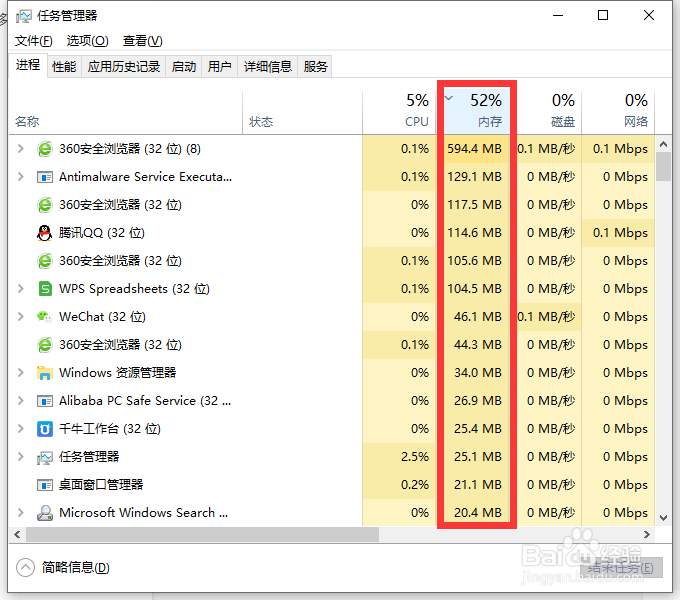The image size is (680, 600).
Task: Click the vertical scrollbar down arrow
Action: click(664, 517)
